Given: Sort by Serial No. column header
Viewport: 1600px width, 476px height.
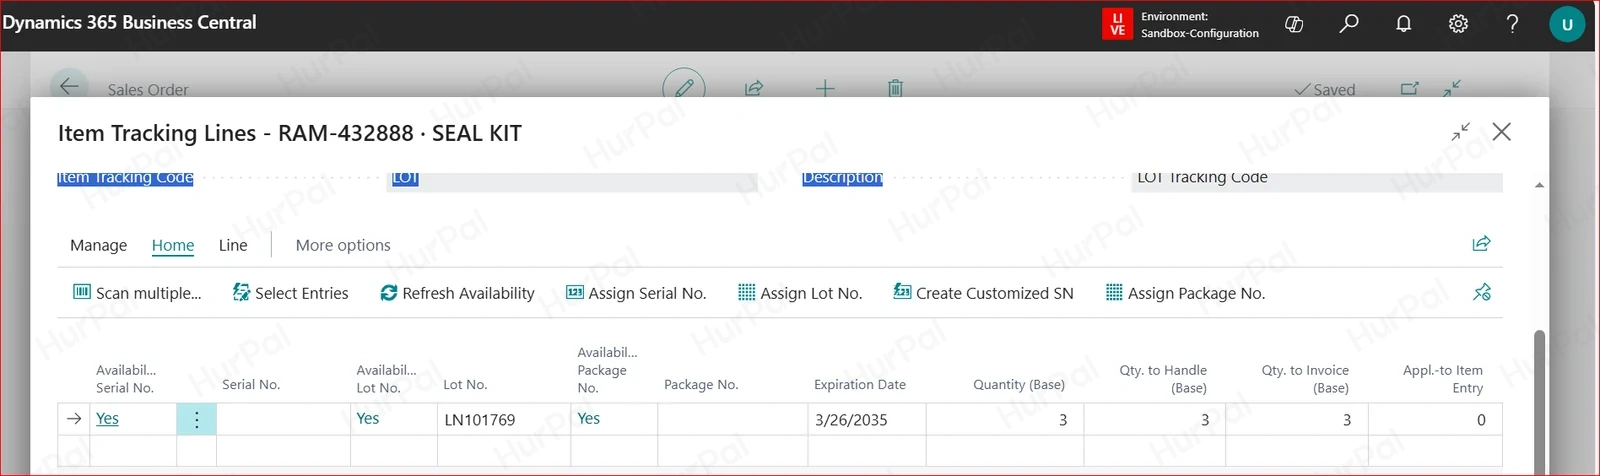Looking at the screenshot, I should [251, 384].
